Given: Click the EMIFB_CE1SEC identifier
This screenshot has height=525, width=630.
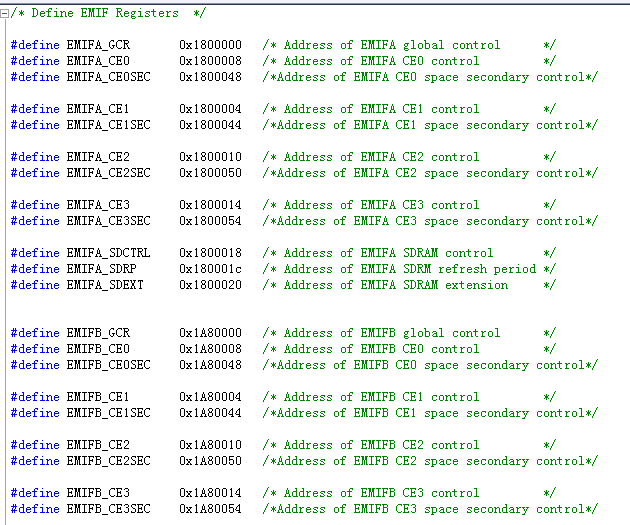Looking at the screenshot, I should pyautogui.click(x=108, y=413).
